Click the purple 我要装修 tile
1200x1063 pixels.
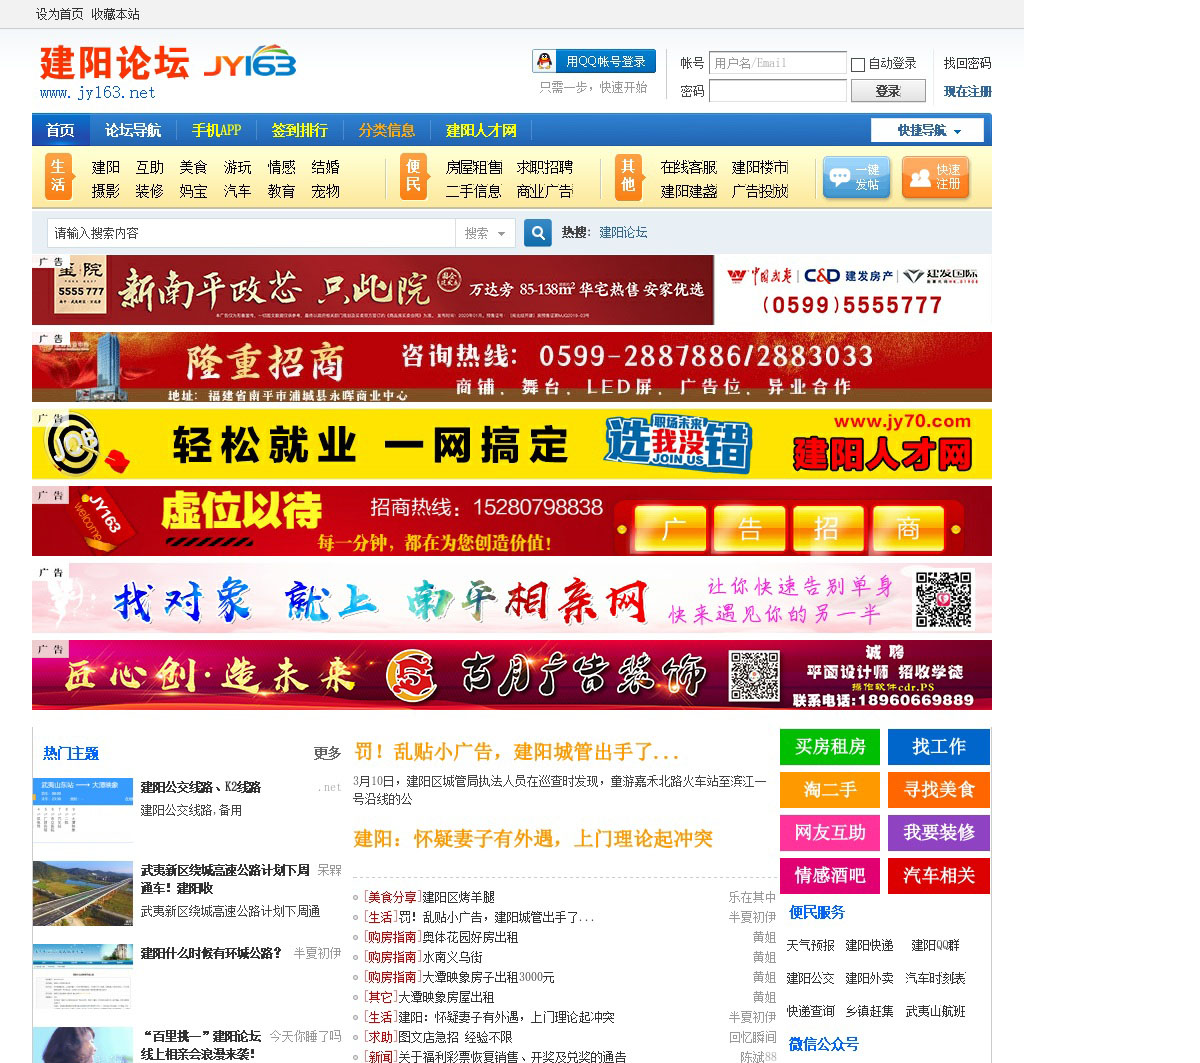point(938,833)
